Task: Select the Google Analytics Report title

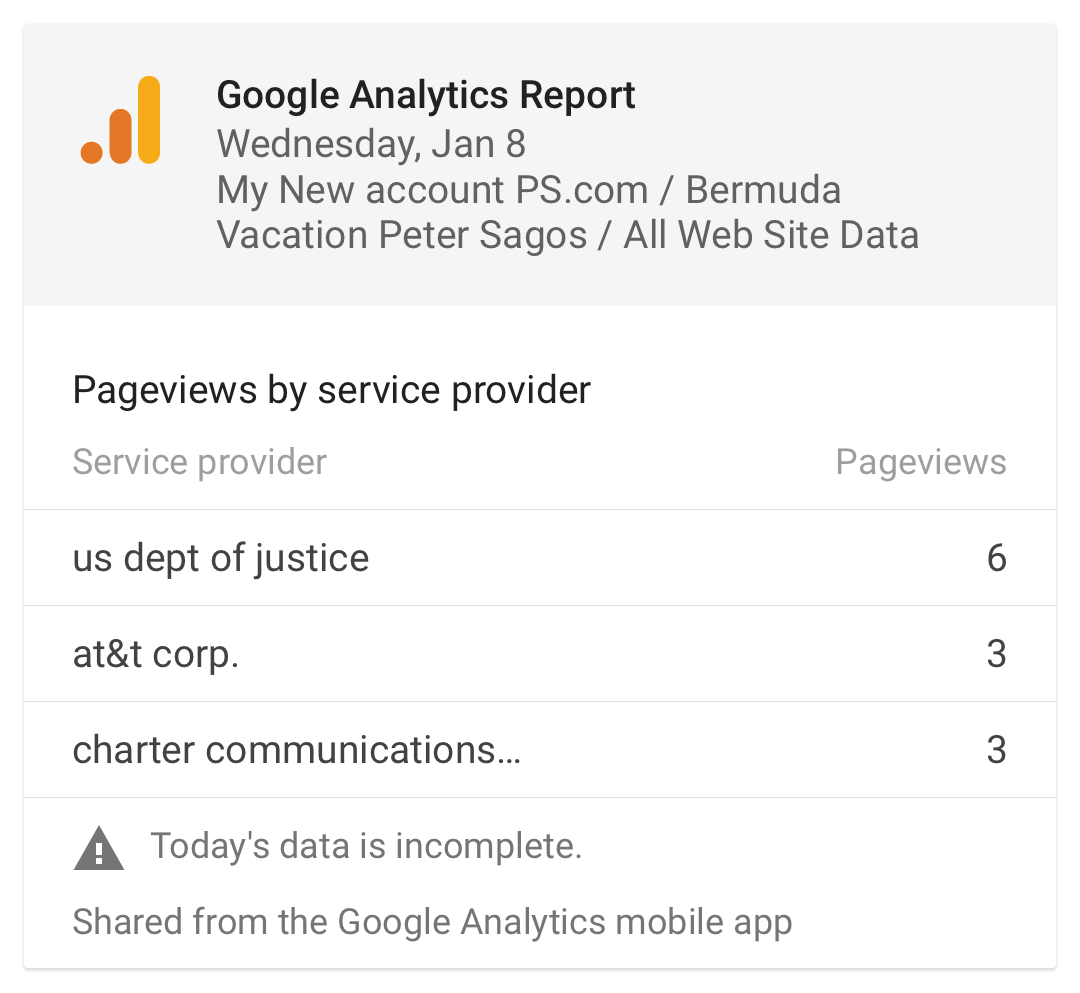Action: pyautogui.click(x=426, y=95)
